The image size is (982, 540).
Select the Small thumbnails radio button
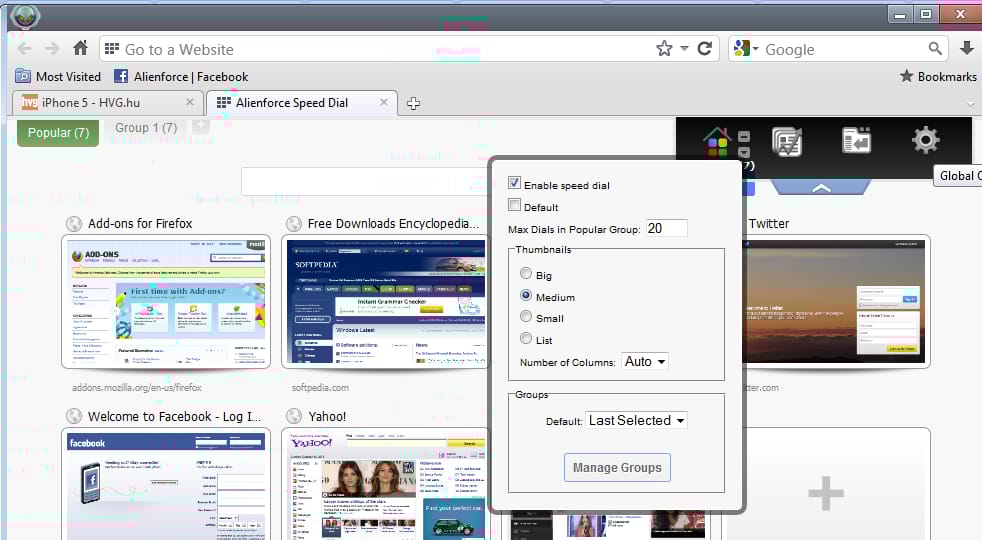526,316
